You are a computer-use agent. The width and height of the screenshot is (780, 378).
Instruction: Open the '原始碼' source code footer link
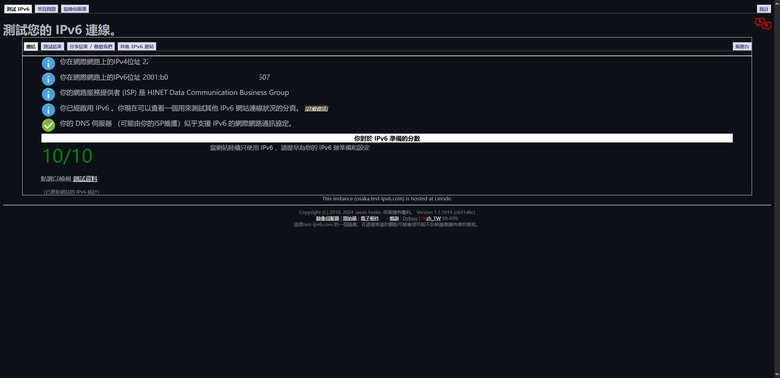350,218
